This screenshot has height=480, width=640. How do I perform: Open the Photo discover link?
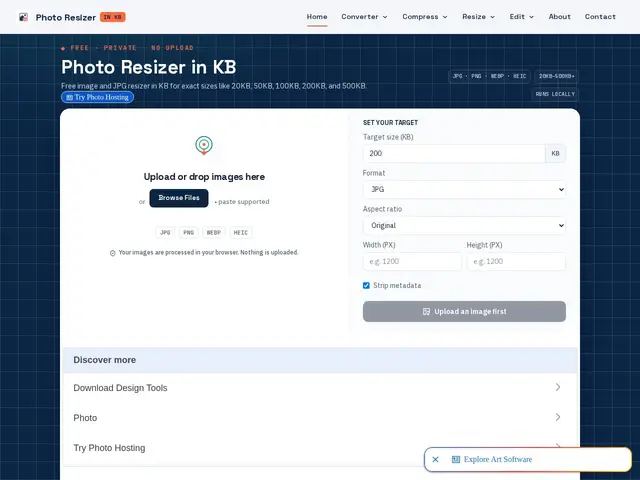pyautogui.click(x=320, y=418)
